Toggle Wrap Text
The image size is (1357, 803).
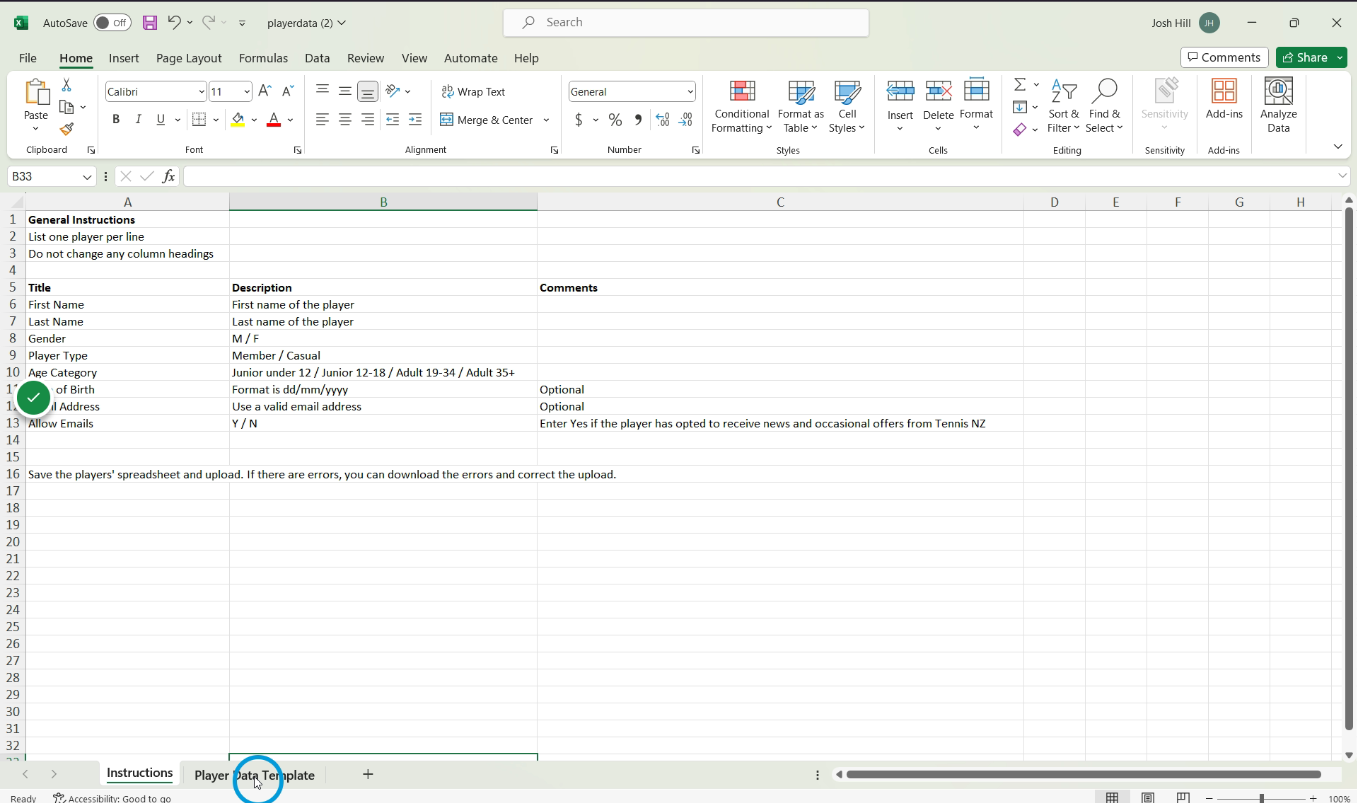[473, 91]
